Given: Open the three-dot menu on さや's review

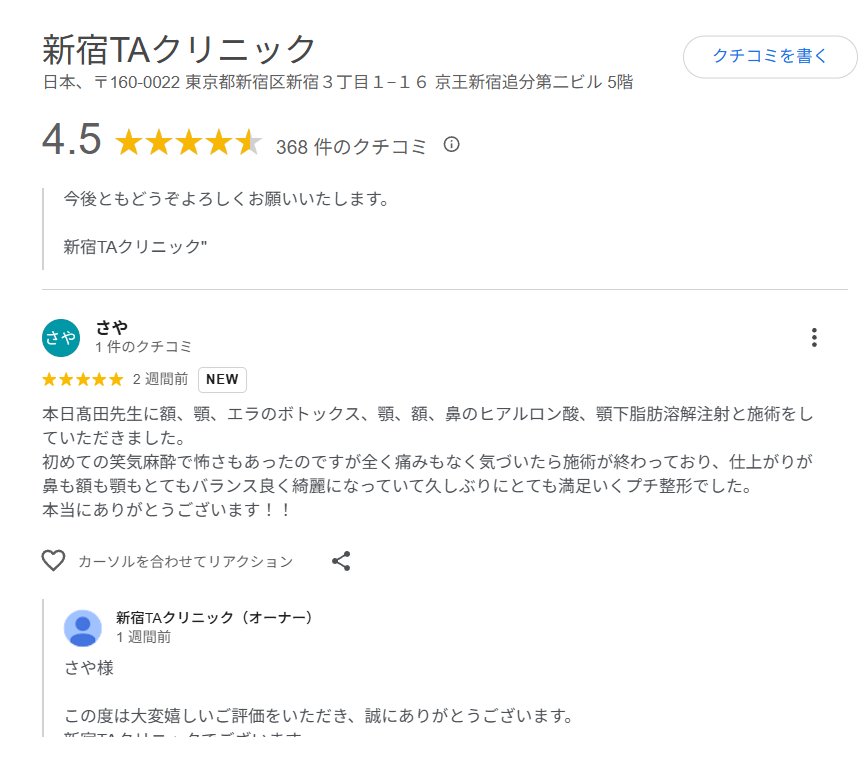Looking at the screenshot, I should coord(814,338).
